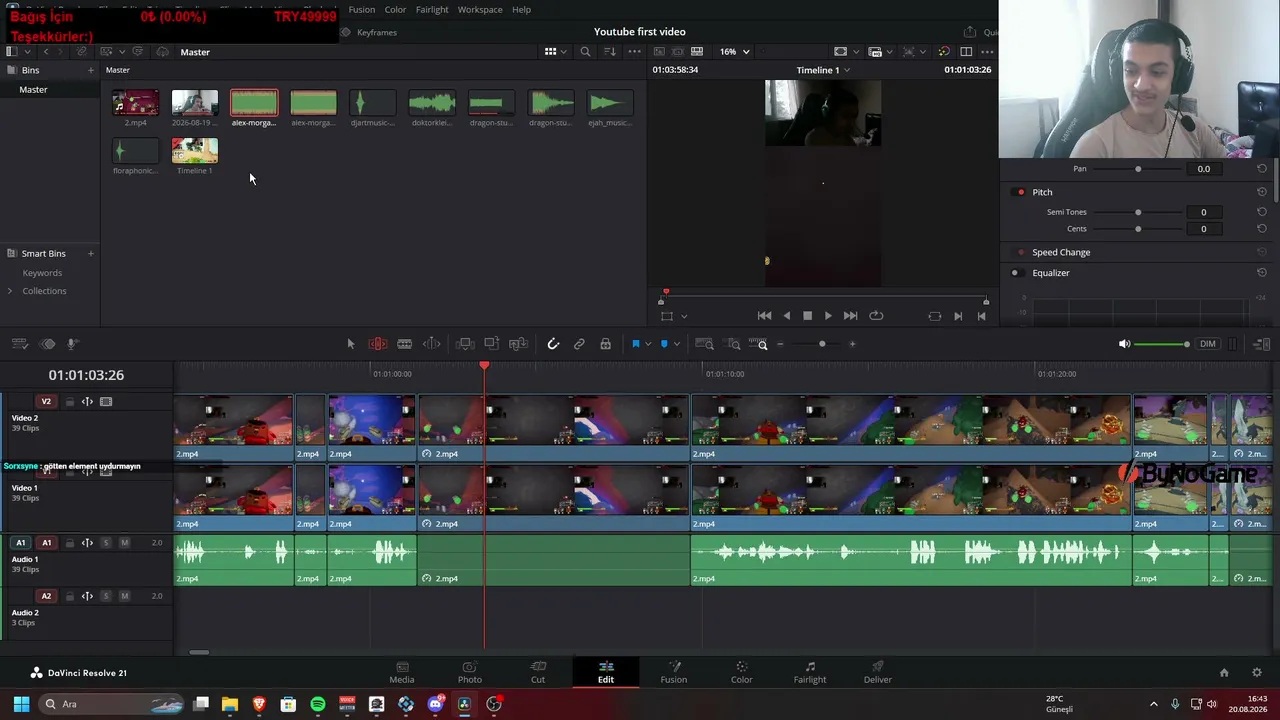Toggle Position Lock padlock in toolbar
Viewport: 1280px width, 720px height.
pos(605,344)
